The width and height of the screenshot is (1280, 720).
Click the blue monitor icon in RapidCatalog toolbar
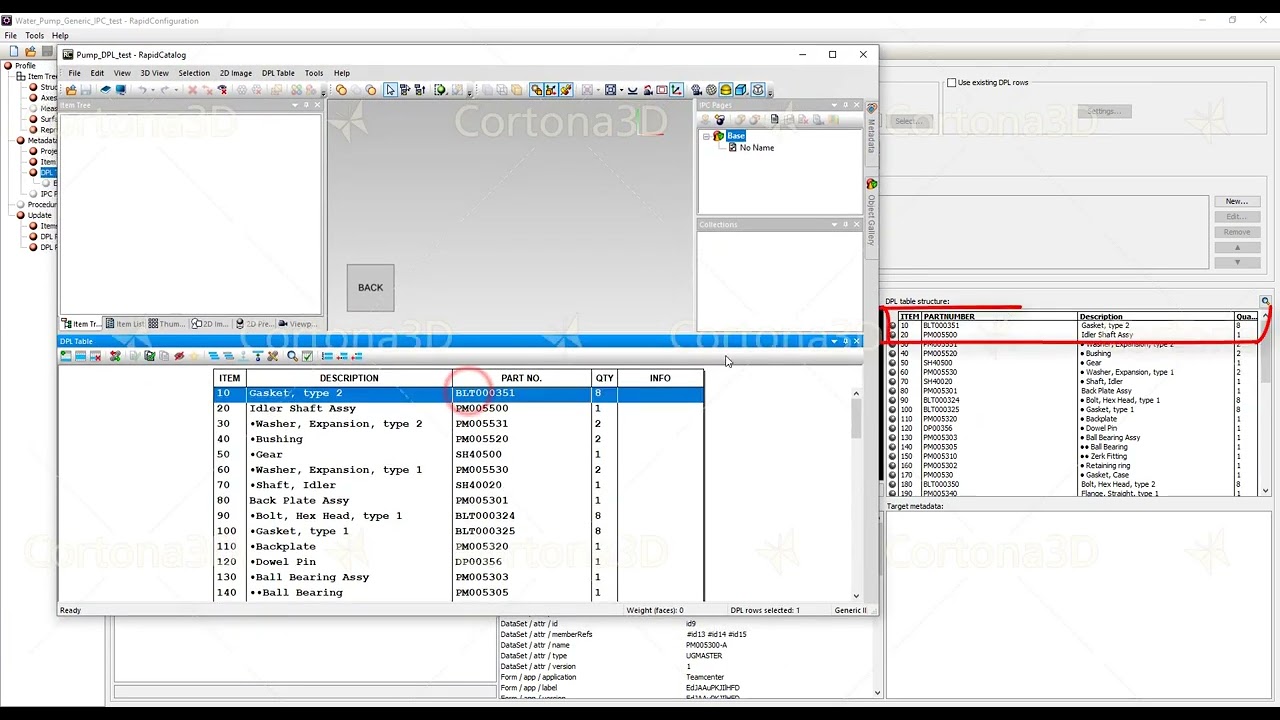coord(121,90)
